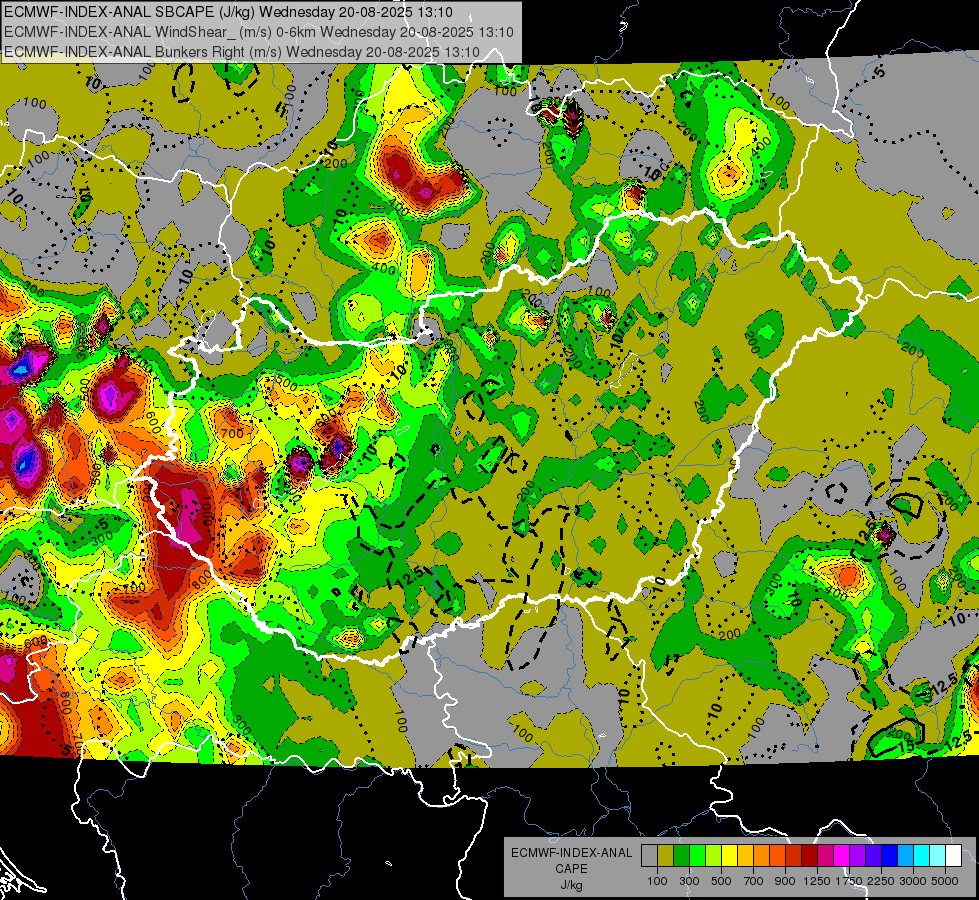Viewport: 979px width, 900px height.
Task: Click the bright magenta swatch in the CAPE legend
Action: [x=842, y=855]
